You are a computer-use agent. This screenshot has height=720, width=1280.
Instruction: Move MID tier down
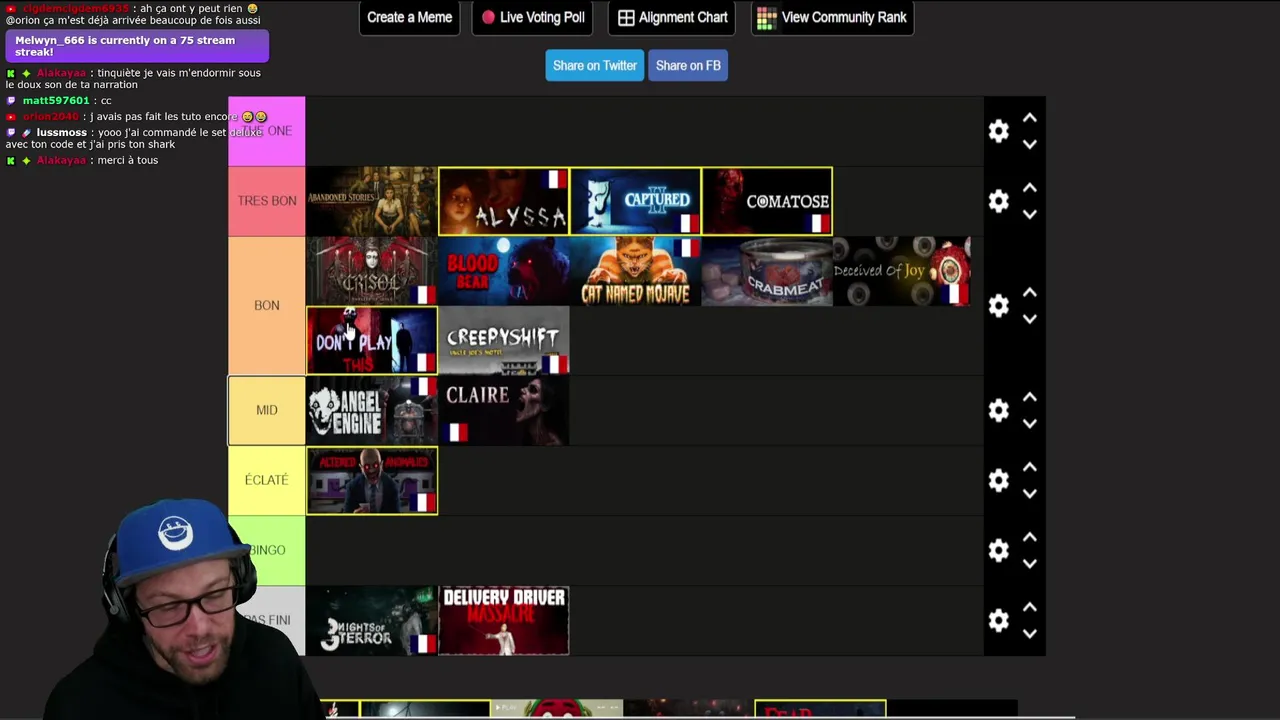(x=1029, y=423)
